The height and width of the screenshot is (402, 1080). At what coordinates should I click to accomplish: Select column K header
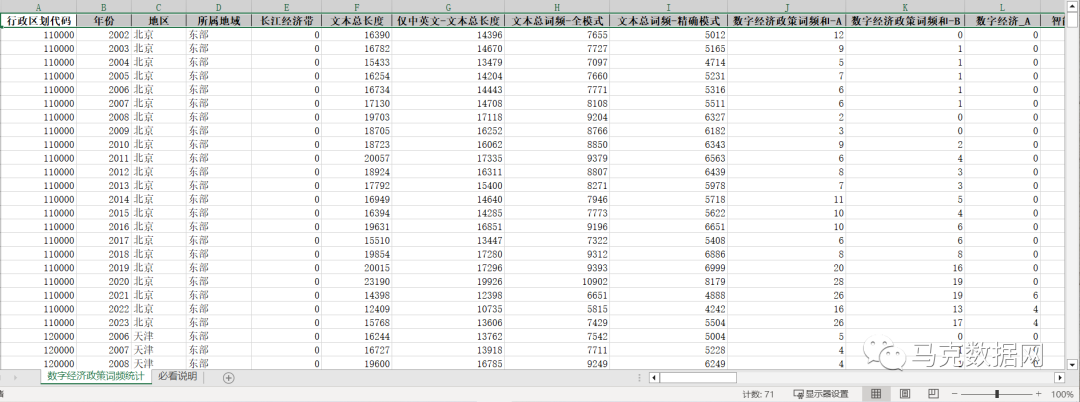(905, 6)
